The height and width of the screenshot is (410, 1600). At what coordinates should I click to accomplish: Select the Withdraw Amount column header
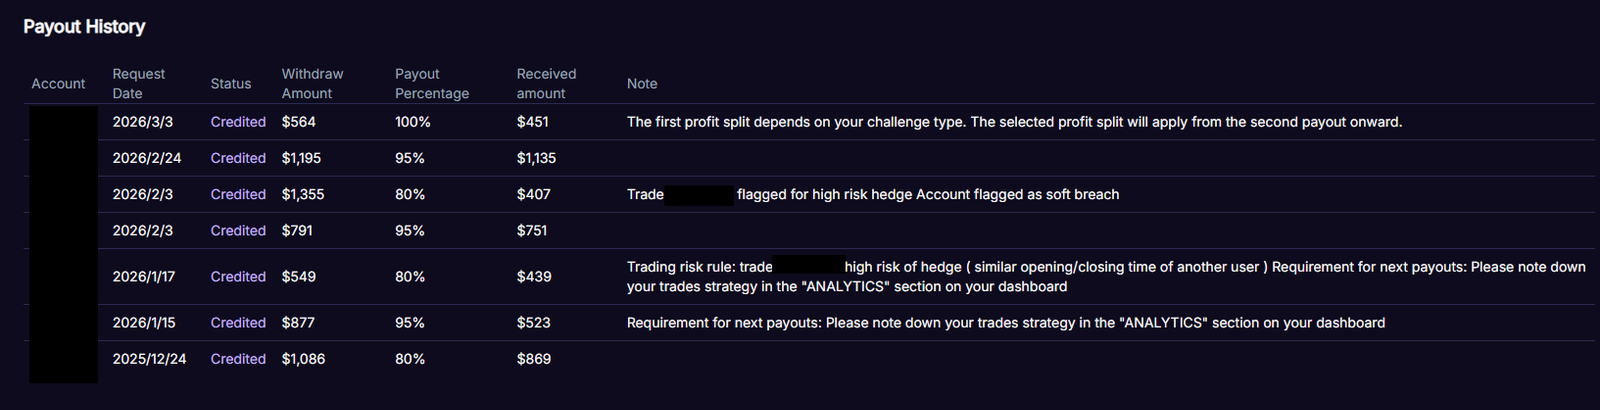point(312,84)
